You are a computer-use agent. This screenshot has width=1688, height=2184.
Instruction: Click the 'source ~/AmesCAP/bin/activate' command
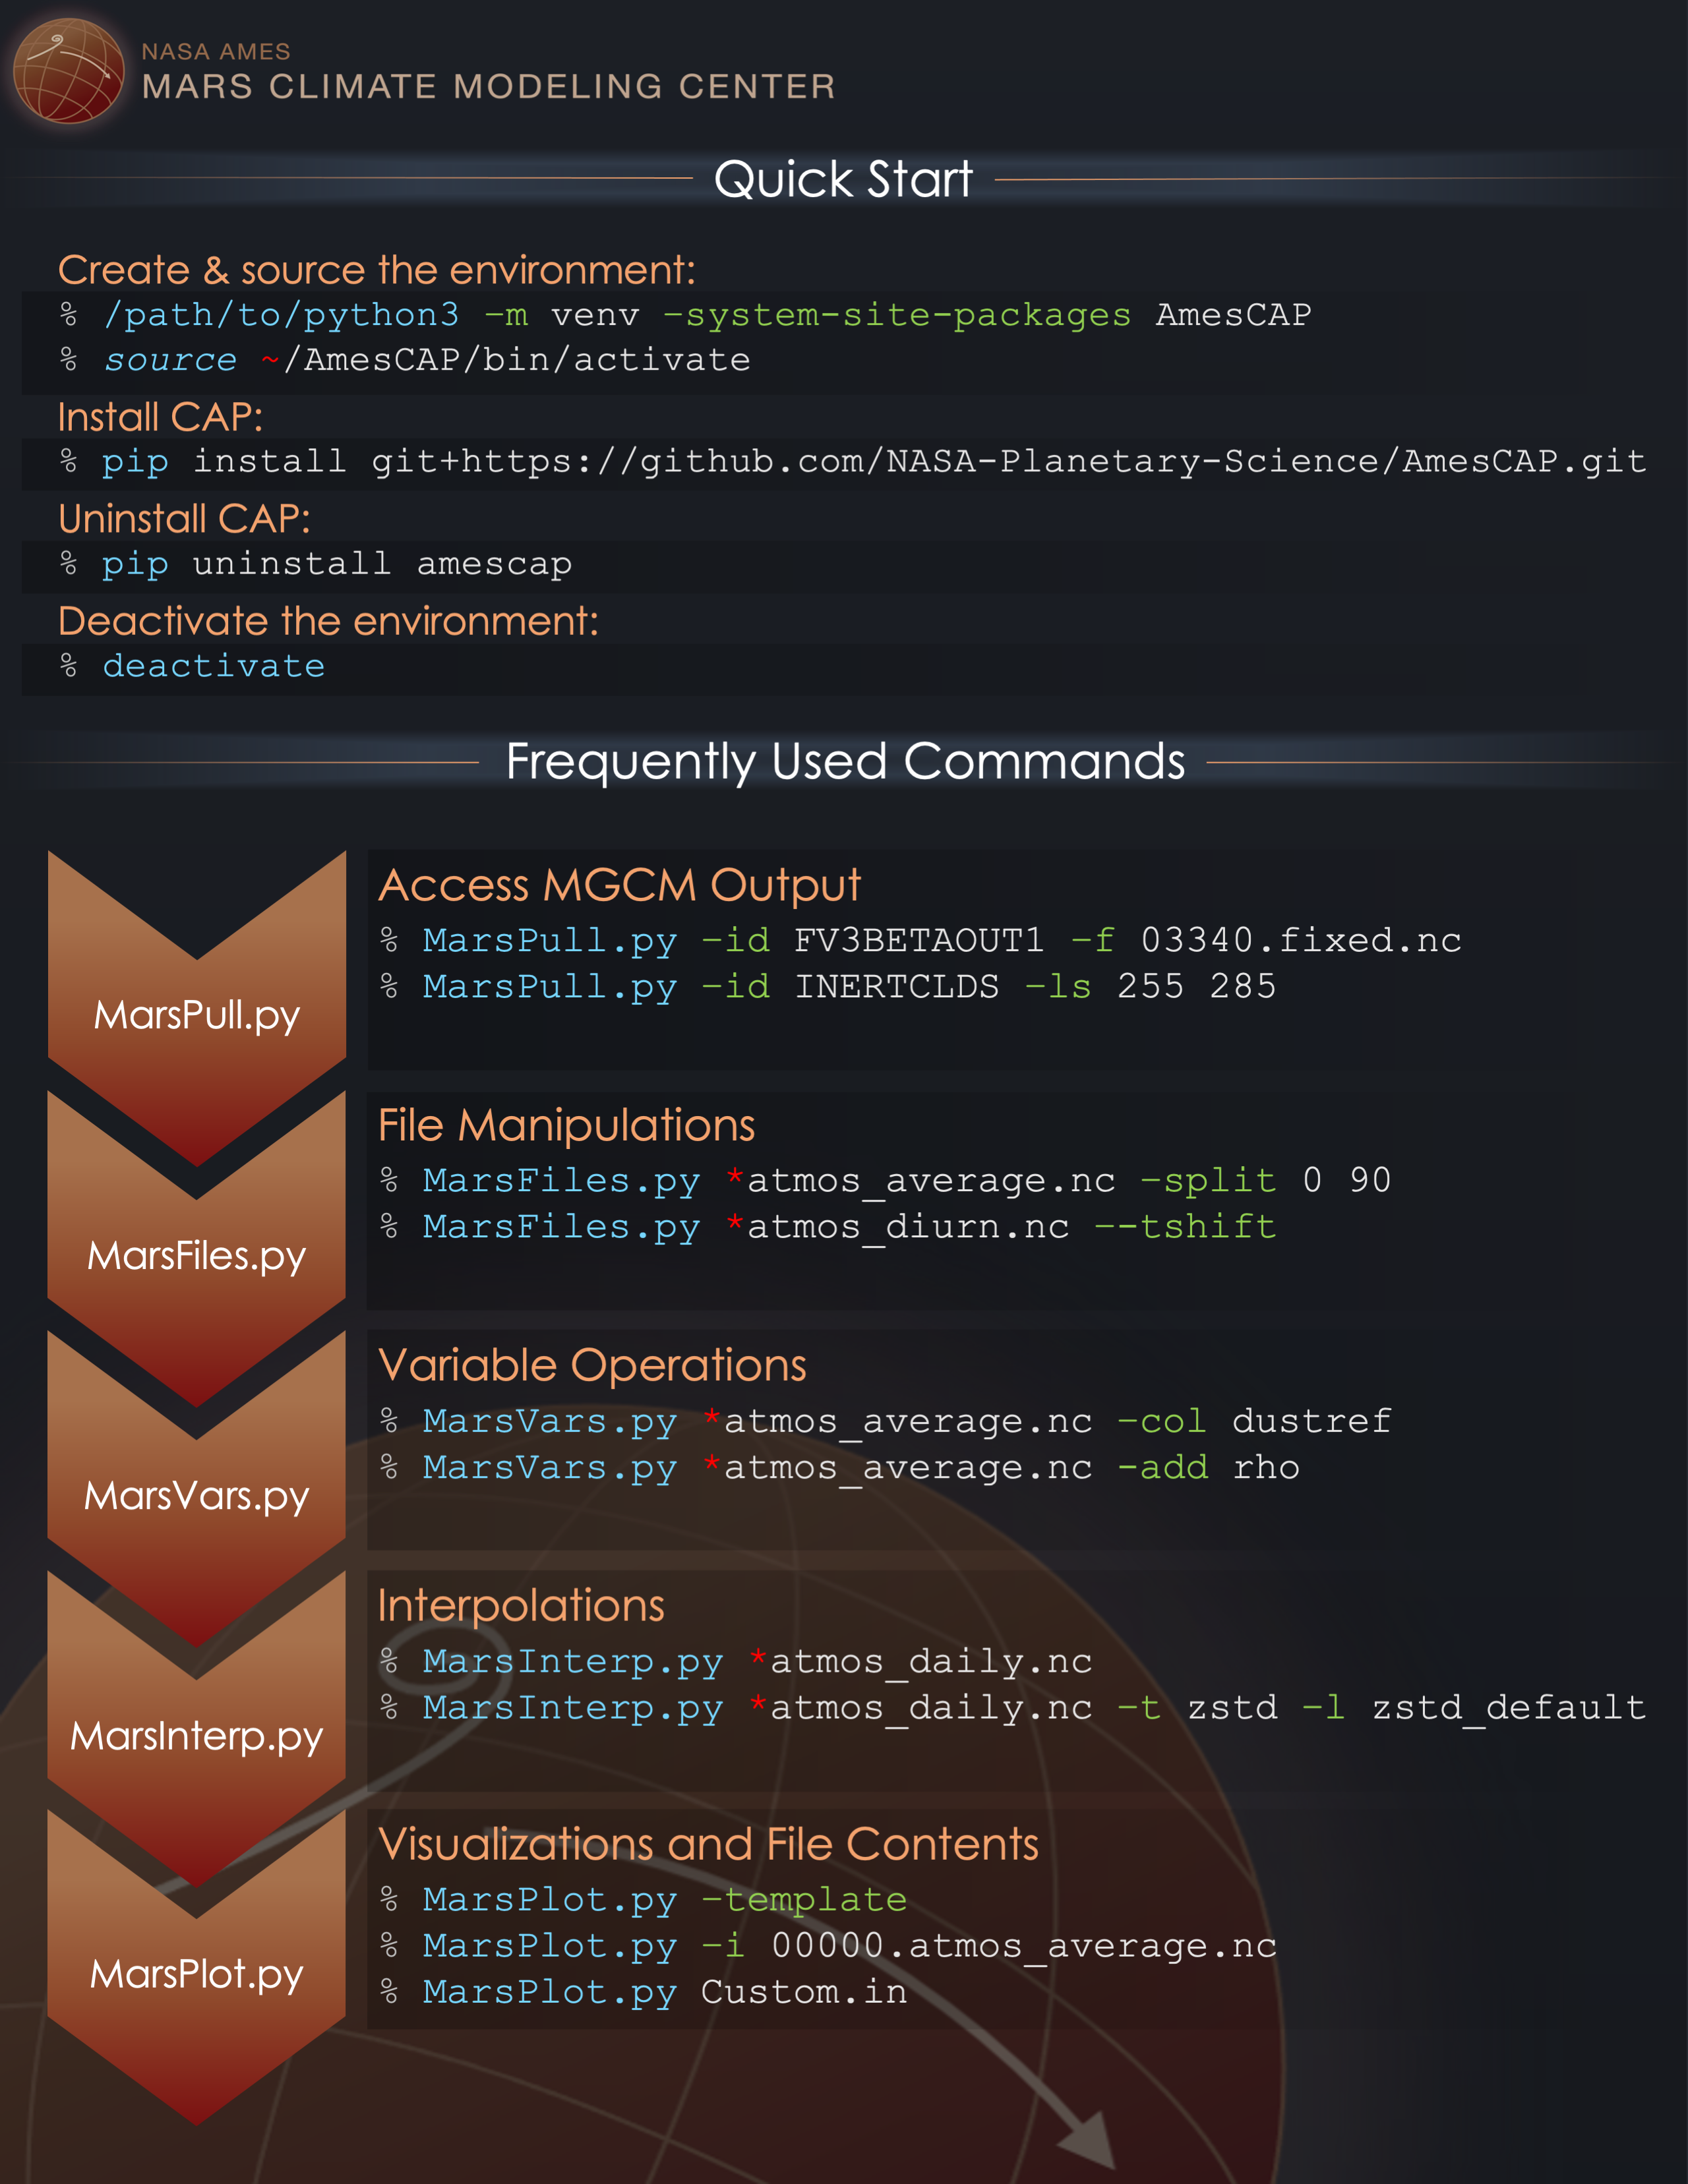[405, 360]
